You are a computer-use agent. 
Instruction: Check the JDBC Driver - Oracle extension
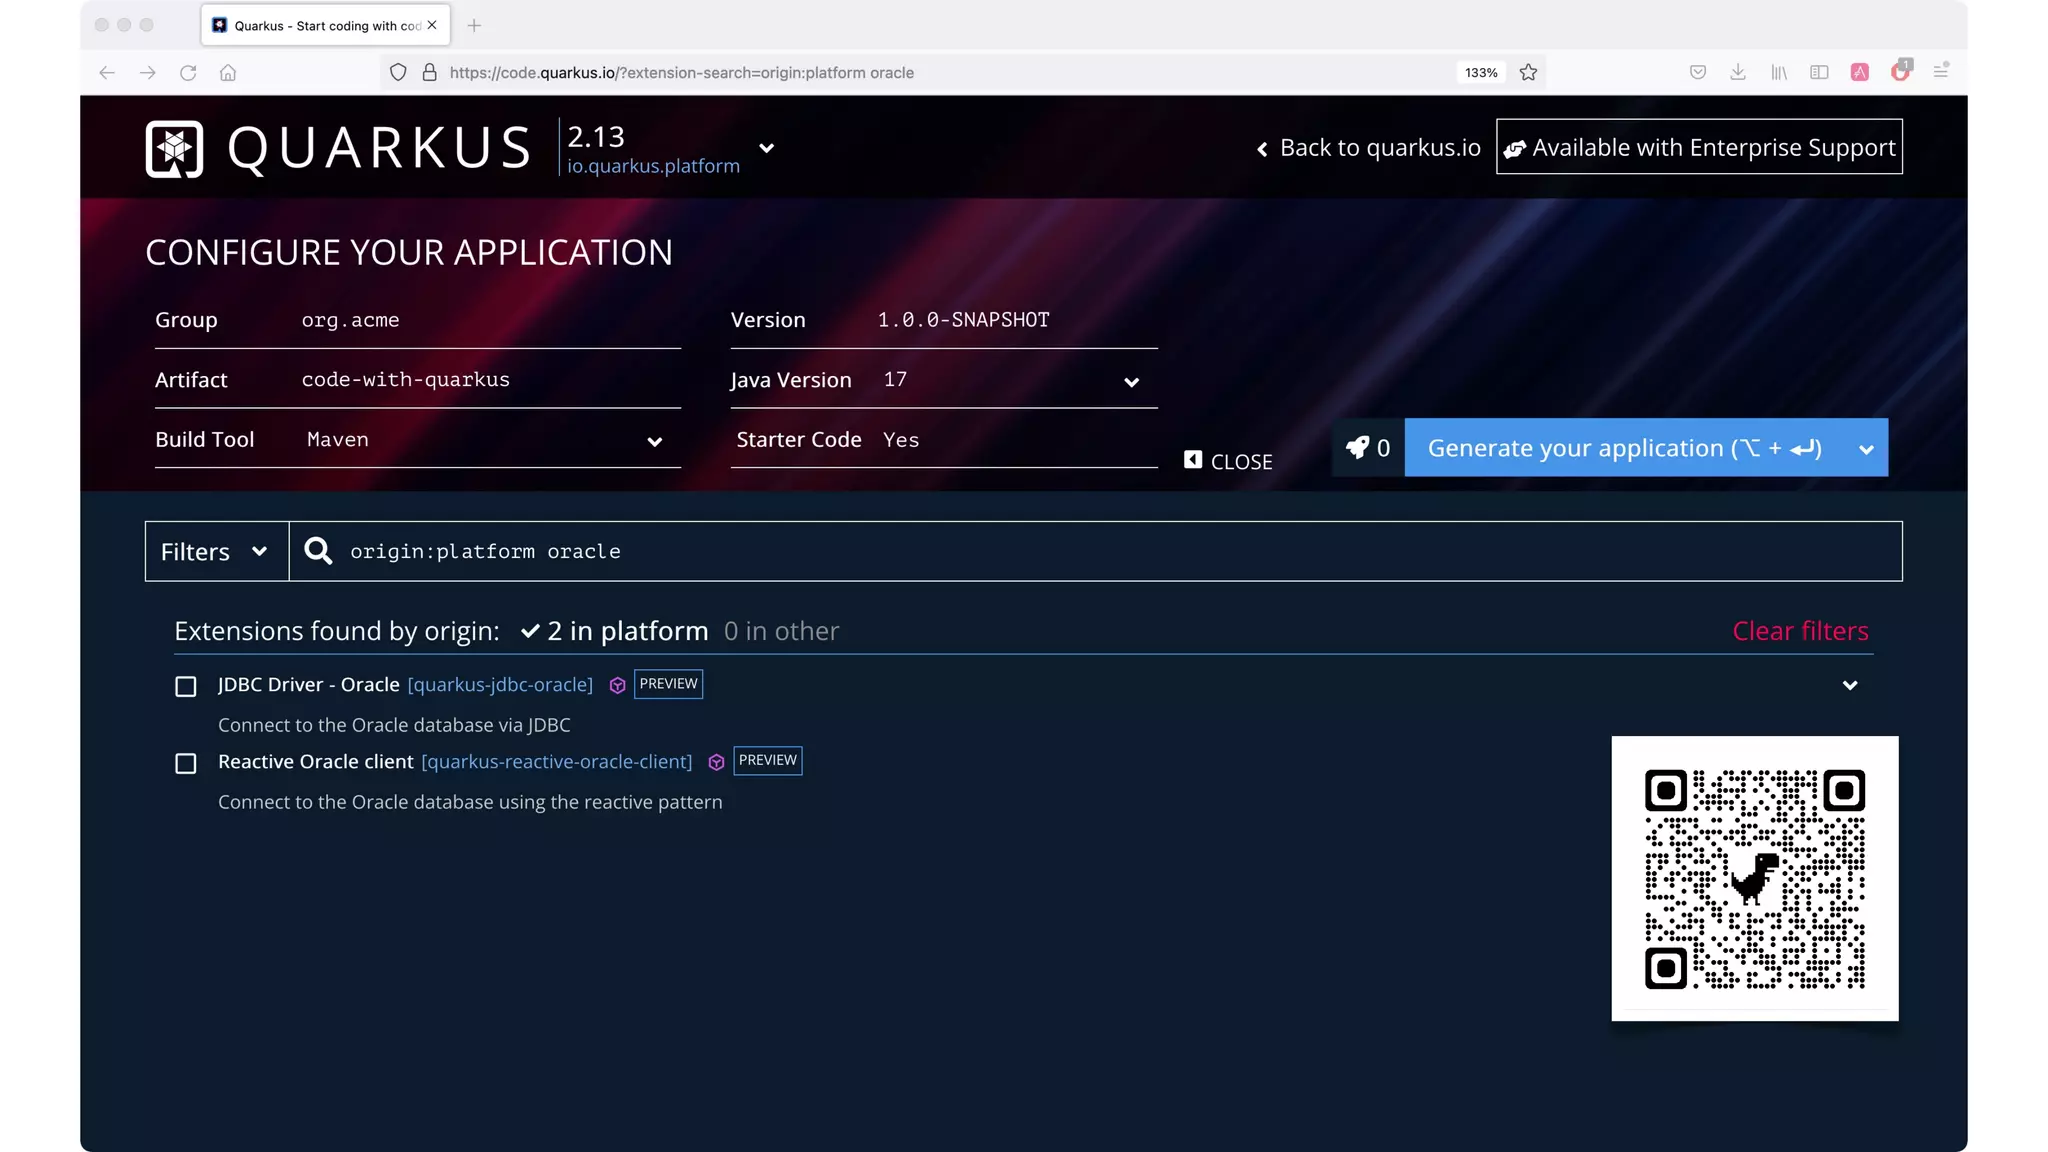pos(186,687)
